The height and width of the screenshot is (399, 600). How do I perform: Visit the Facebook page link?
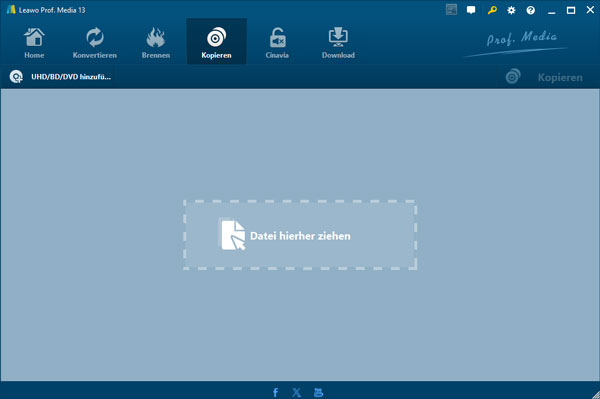pos(275,392)
